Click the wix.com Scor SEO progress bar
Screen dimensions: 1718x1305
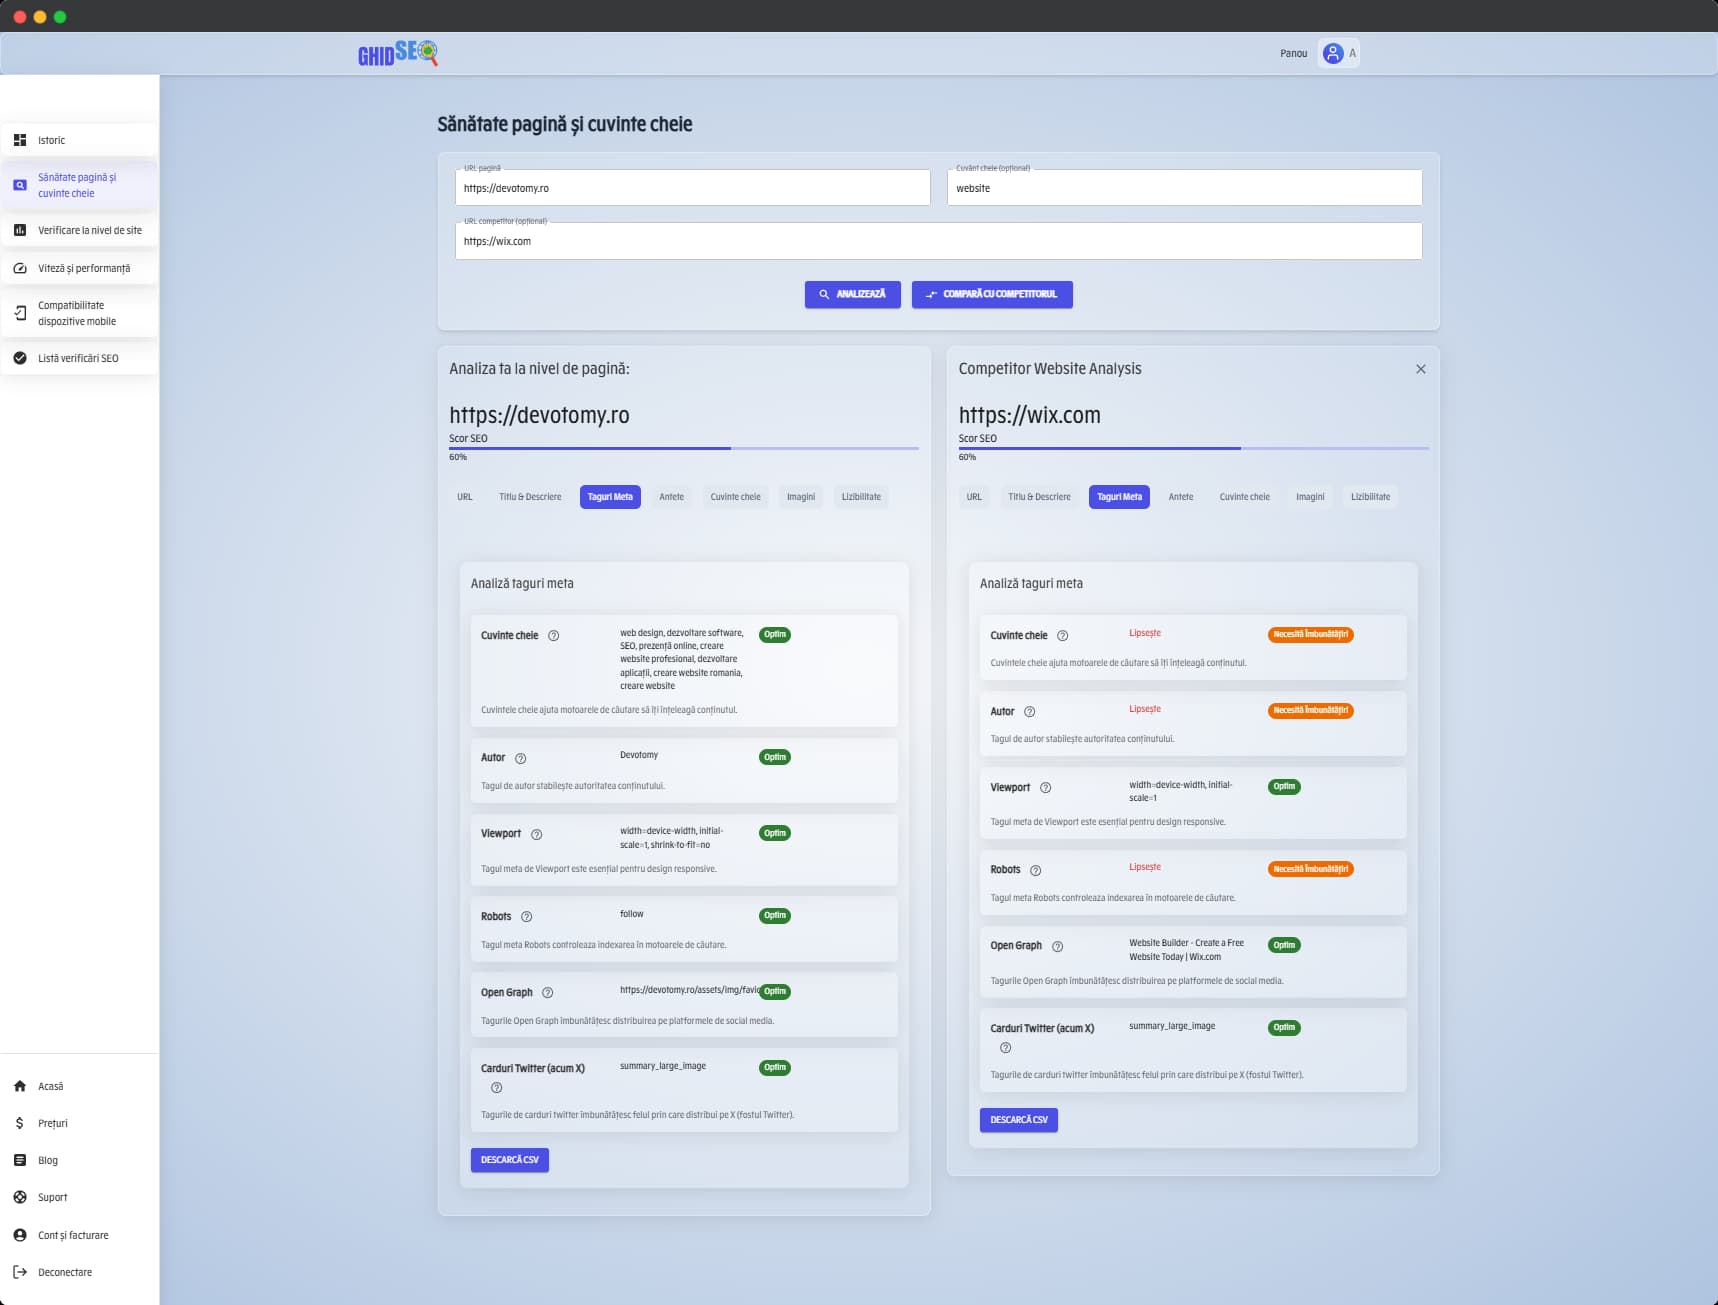click(x=1193, y=448)
